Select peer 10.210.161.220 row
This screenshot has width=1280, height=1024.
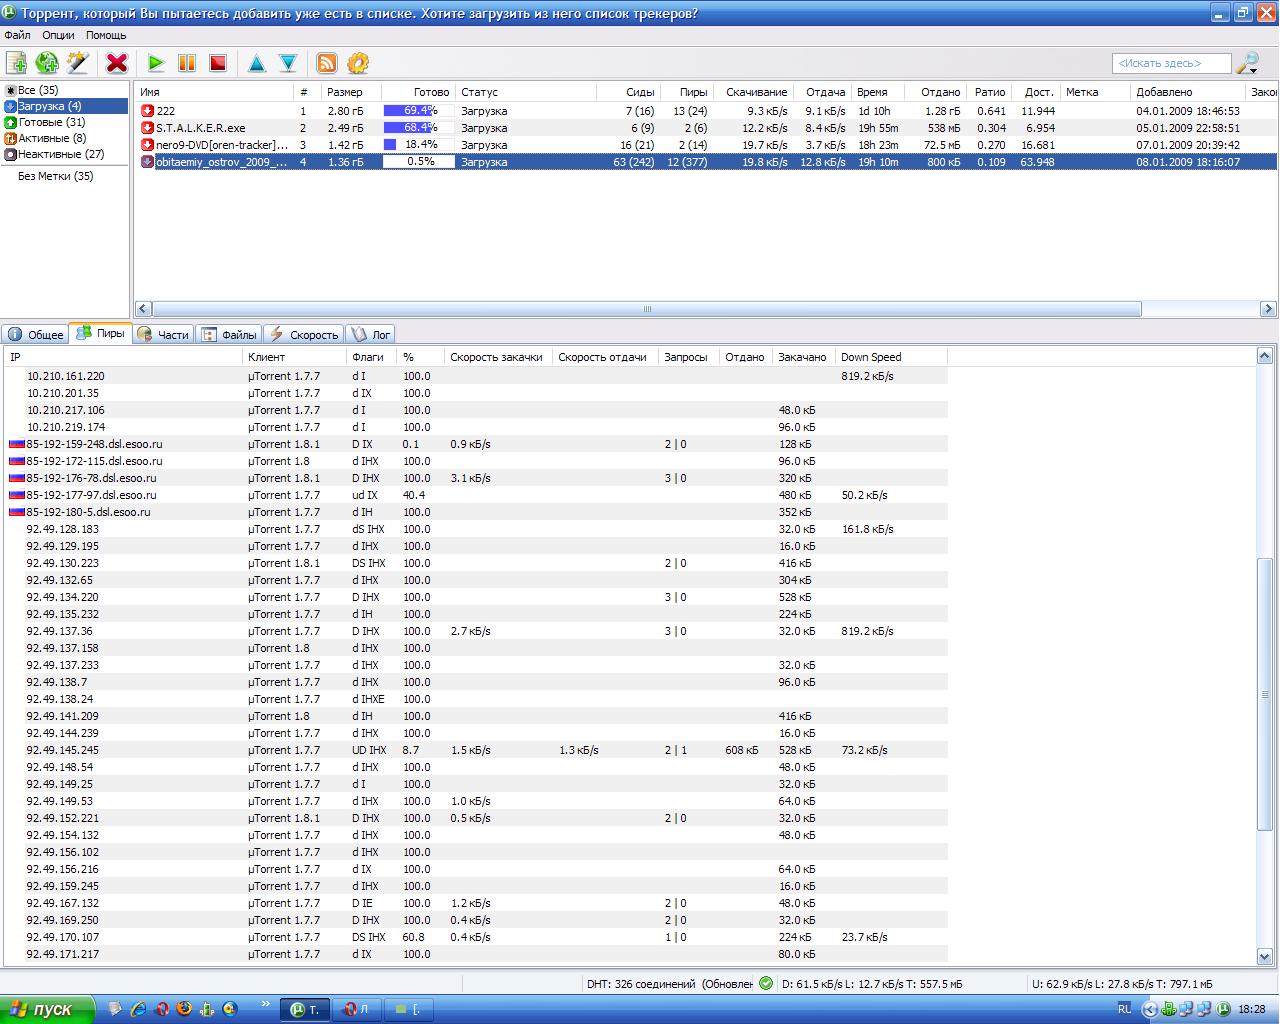click(x=477, y=376)
